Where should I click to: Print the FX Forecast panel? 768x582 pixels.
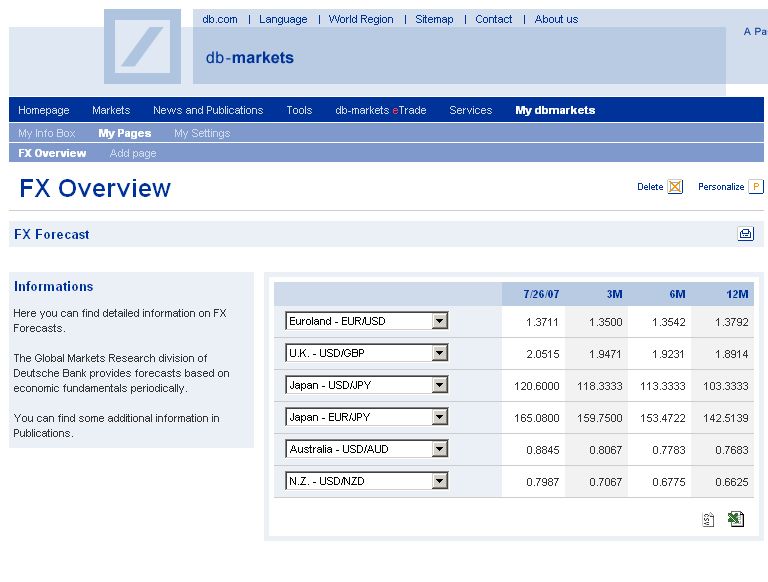[x=745, y=234]
